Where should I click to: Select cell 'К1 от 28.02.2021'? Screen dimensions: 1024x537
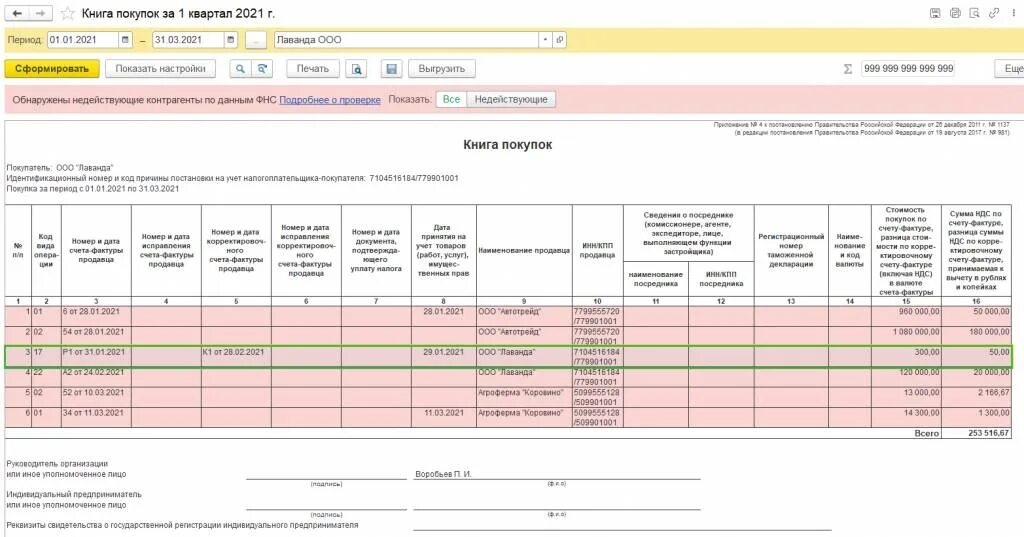coord(236,357)
